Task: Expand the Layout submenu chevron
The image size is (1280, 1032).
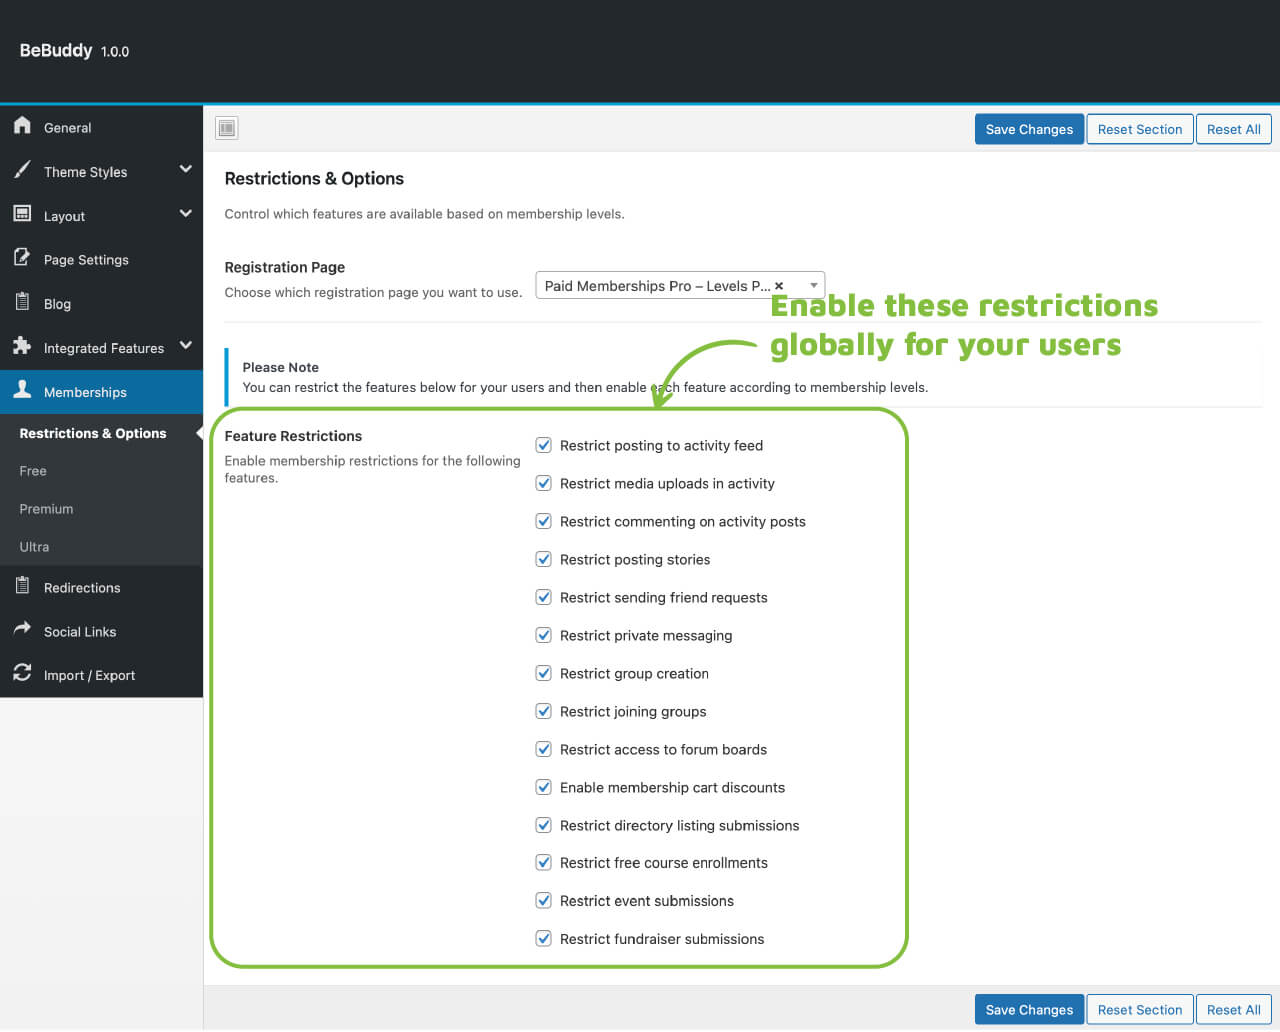Action: tap(185, 214)
